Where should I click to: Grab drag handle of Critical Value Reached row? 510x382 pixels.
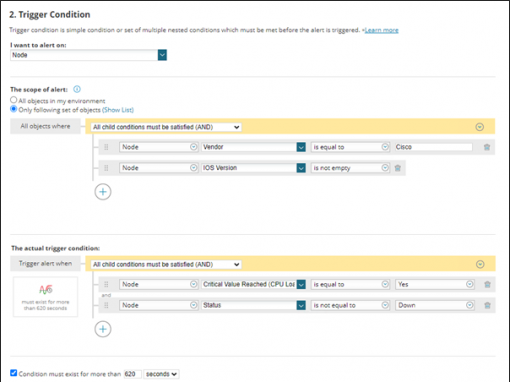[x=106, y=284]
